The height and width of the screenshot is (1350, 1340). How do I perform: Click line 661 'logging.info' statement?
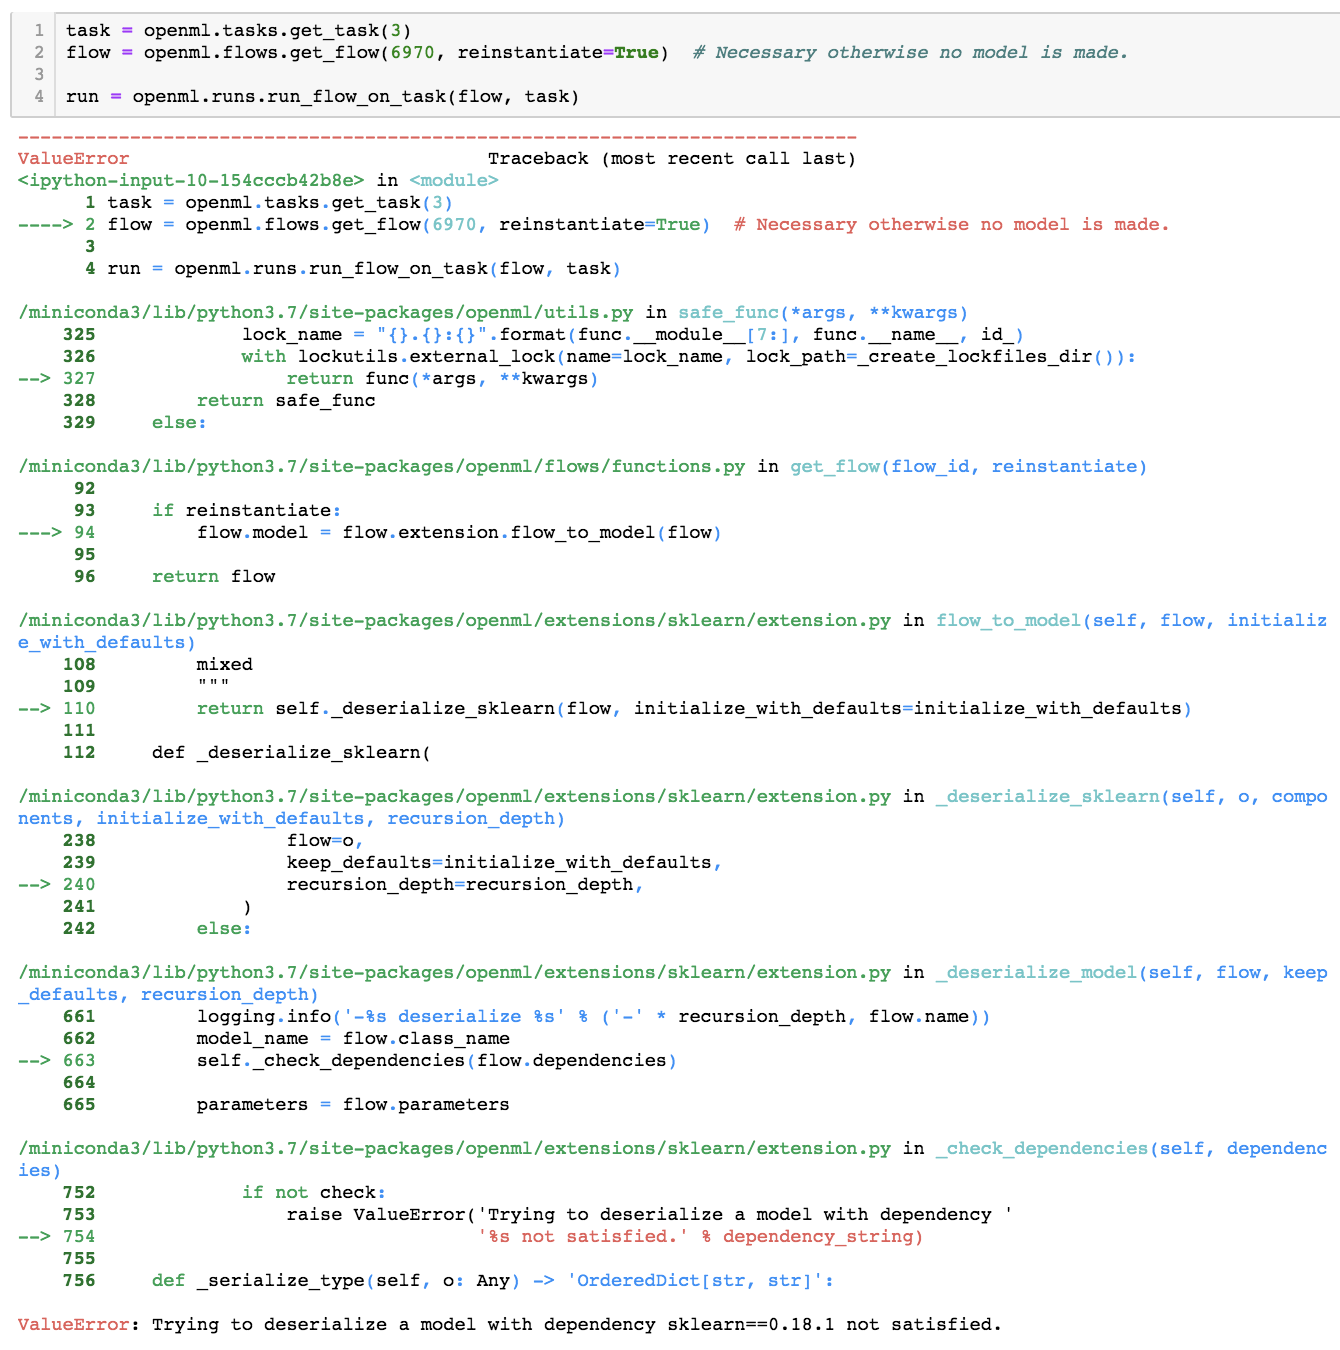(593, 1017)
